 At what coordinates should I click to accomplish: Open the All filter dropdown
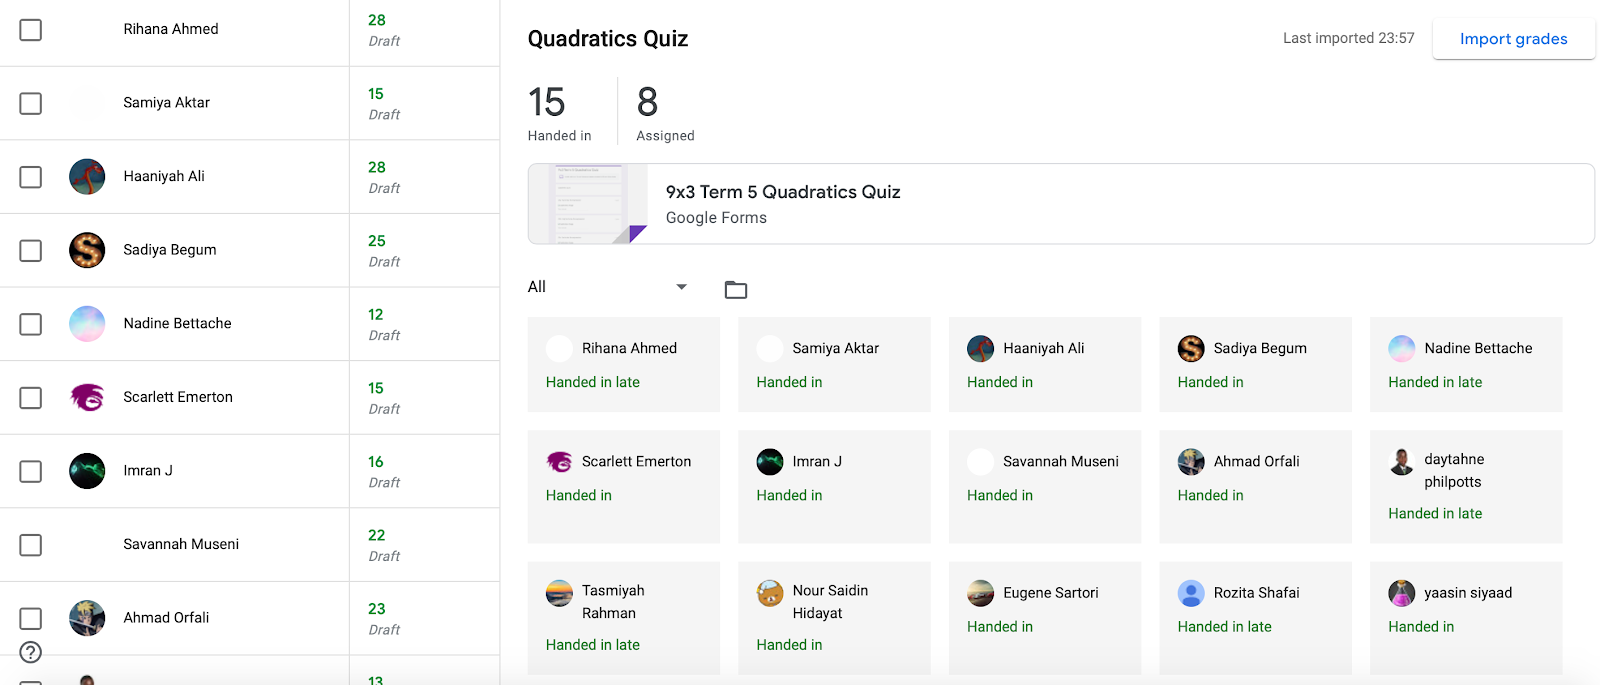(608, 287)
